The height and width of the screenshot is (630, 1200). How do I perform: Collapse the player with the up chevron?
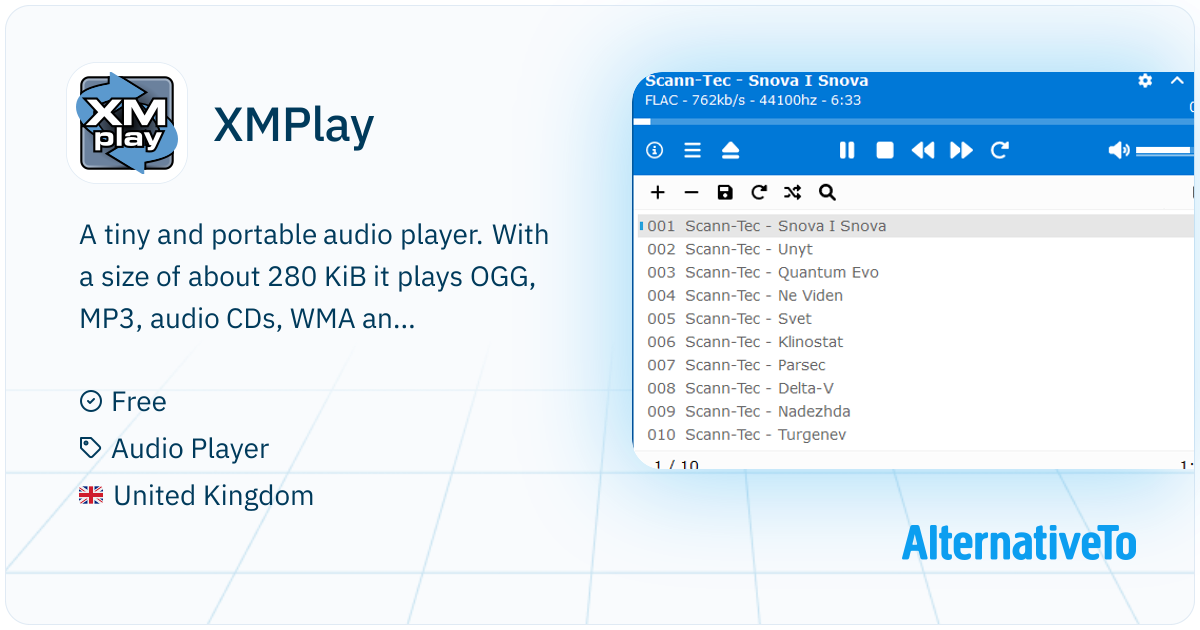(1177, 81)
